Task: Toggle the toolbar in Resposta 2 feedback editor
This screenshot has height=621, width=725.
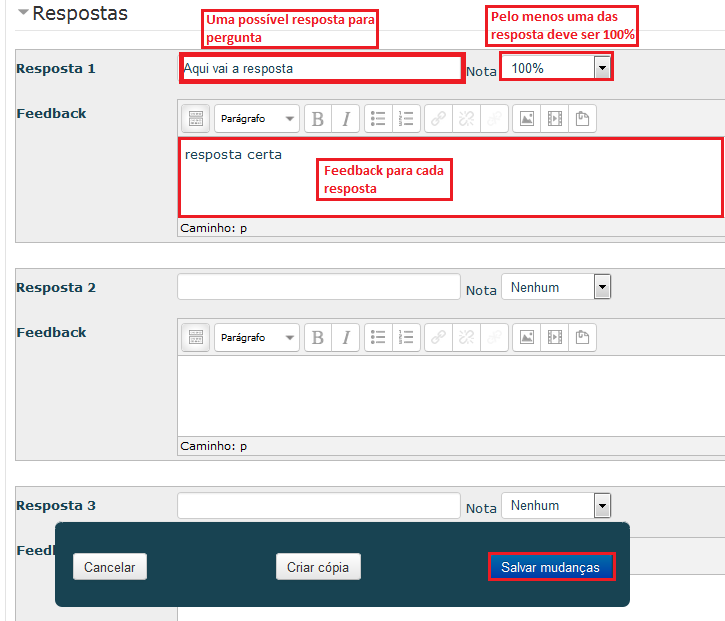Action: 195,338
